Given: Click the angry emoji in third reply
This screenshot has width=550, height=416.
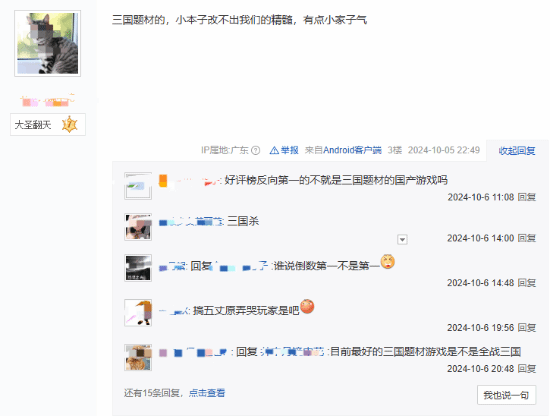Looking at the screenshot, I should click(x=388, y=262).
